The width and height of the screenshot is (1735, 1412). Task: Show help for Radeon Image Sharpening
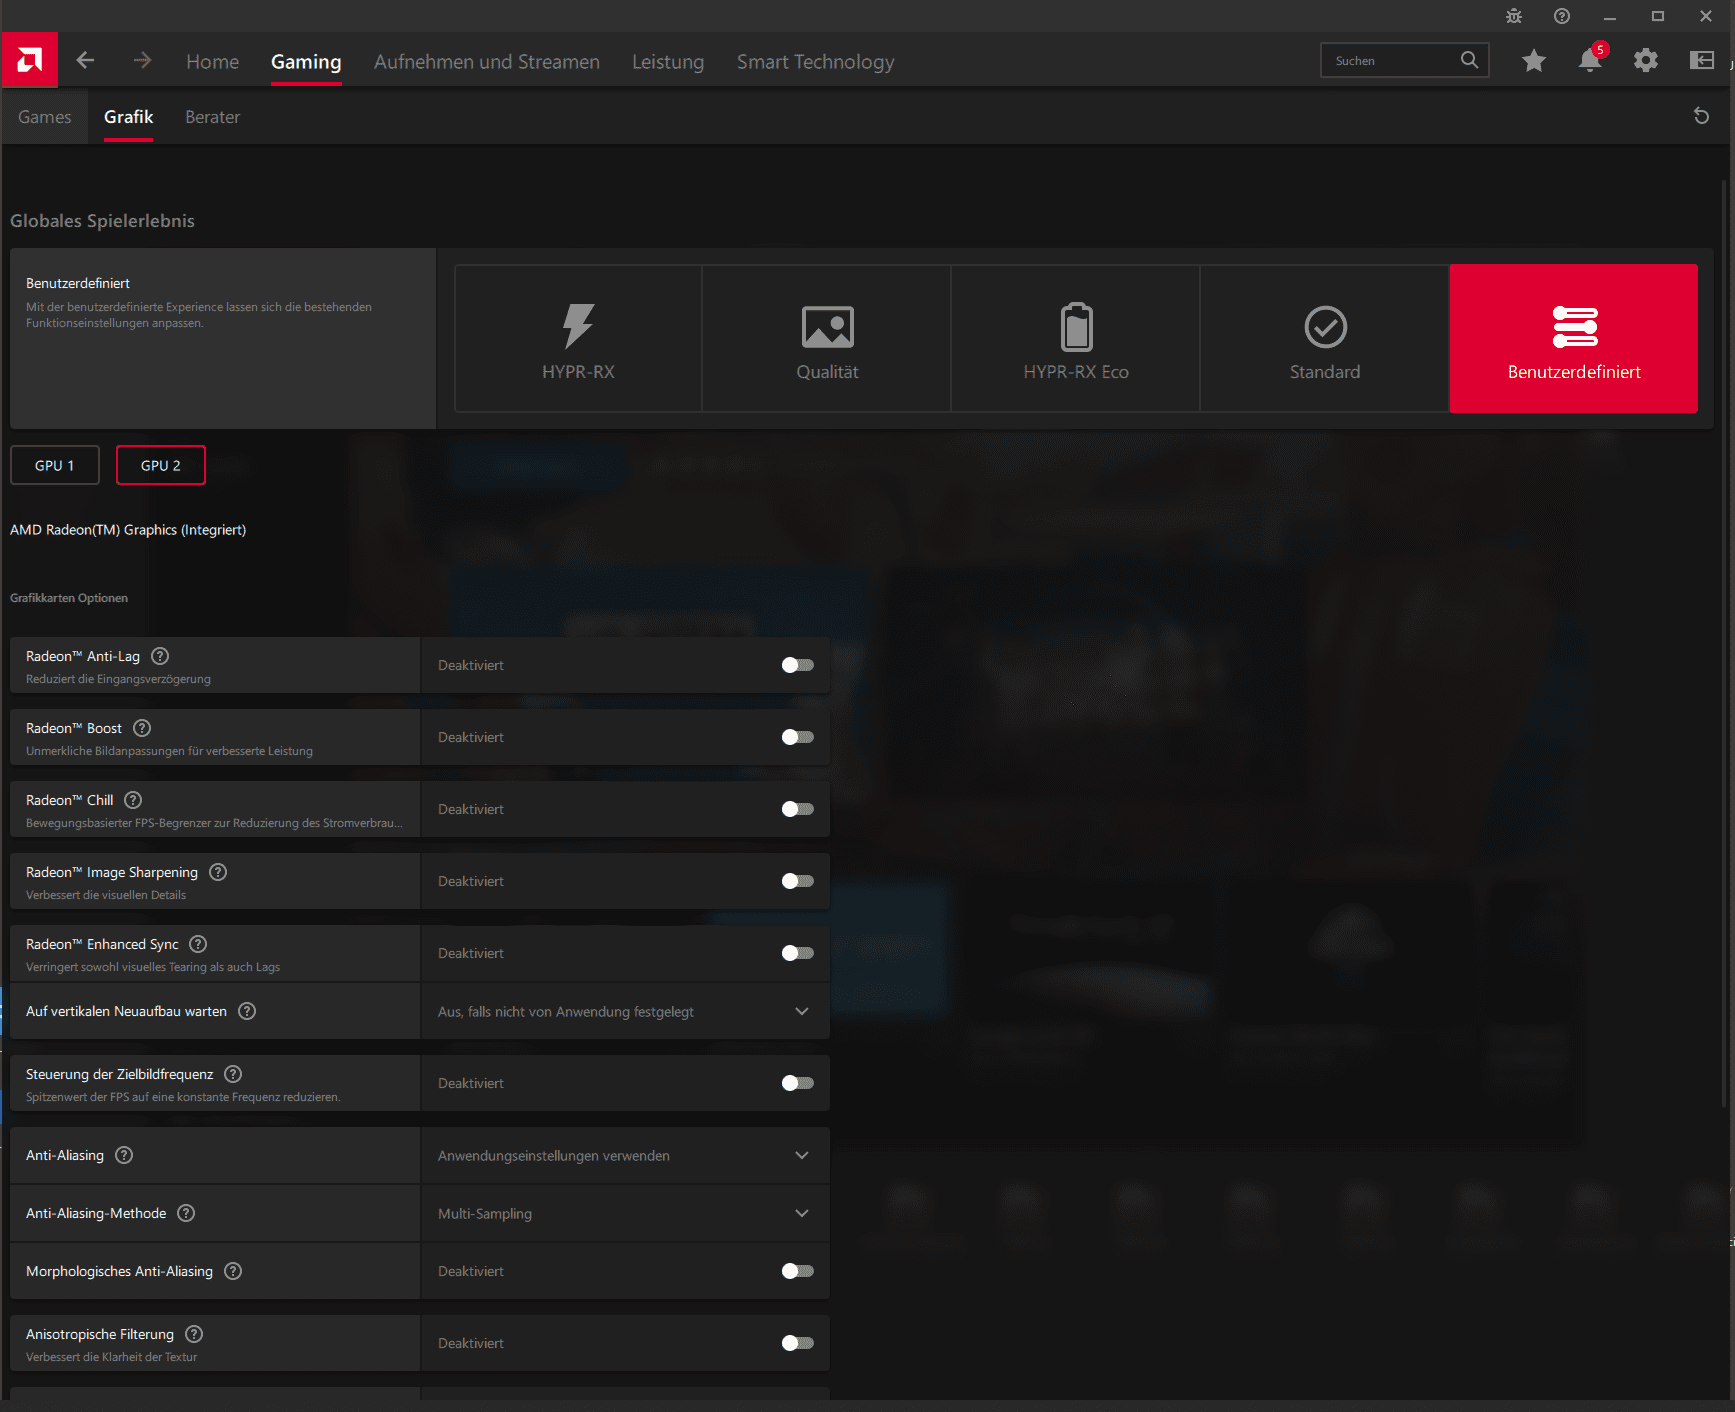[218, 872]
